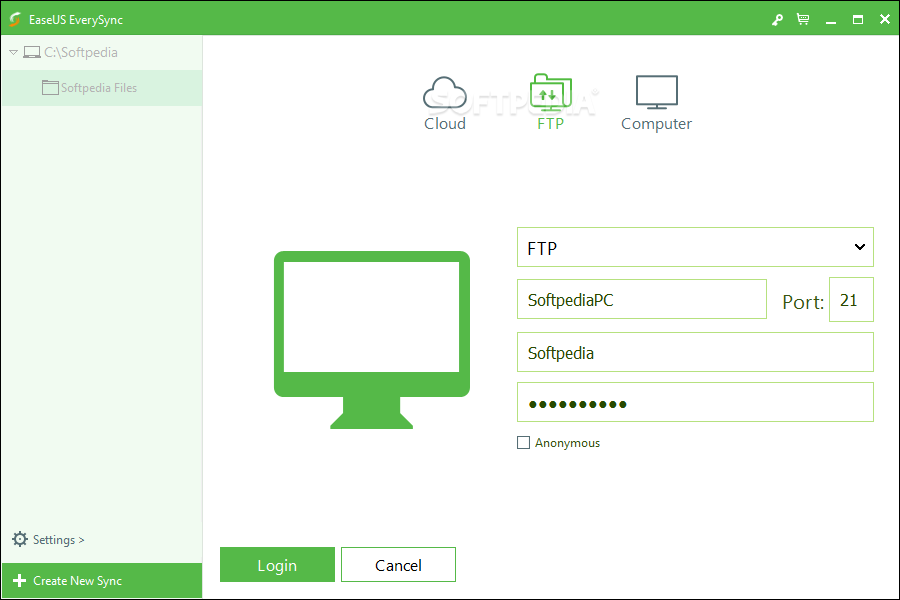
Task: Open the FTP protocol dropdown
Action: click(x=695, y=247)
